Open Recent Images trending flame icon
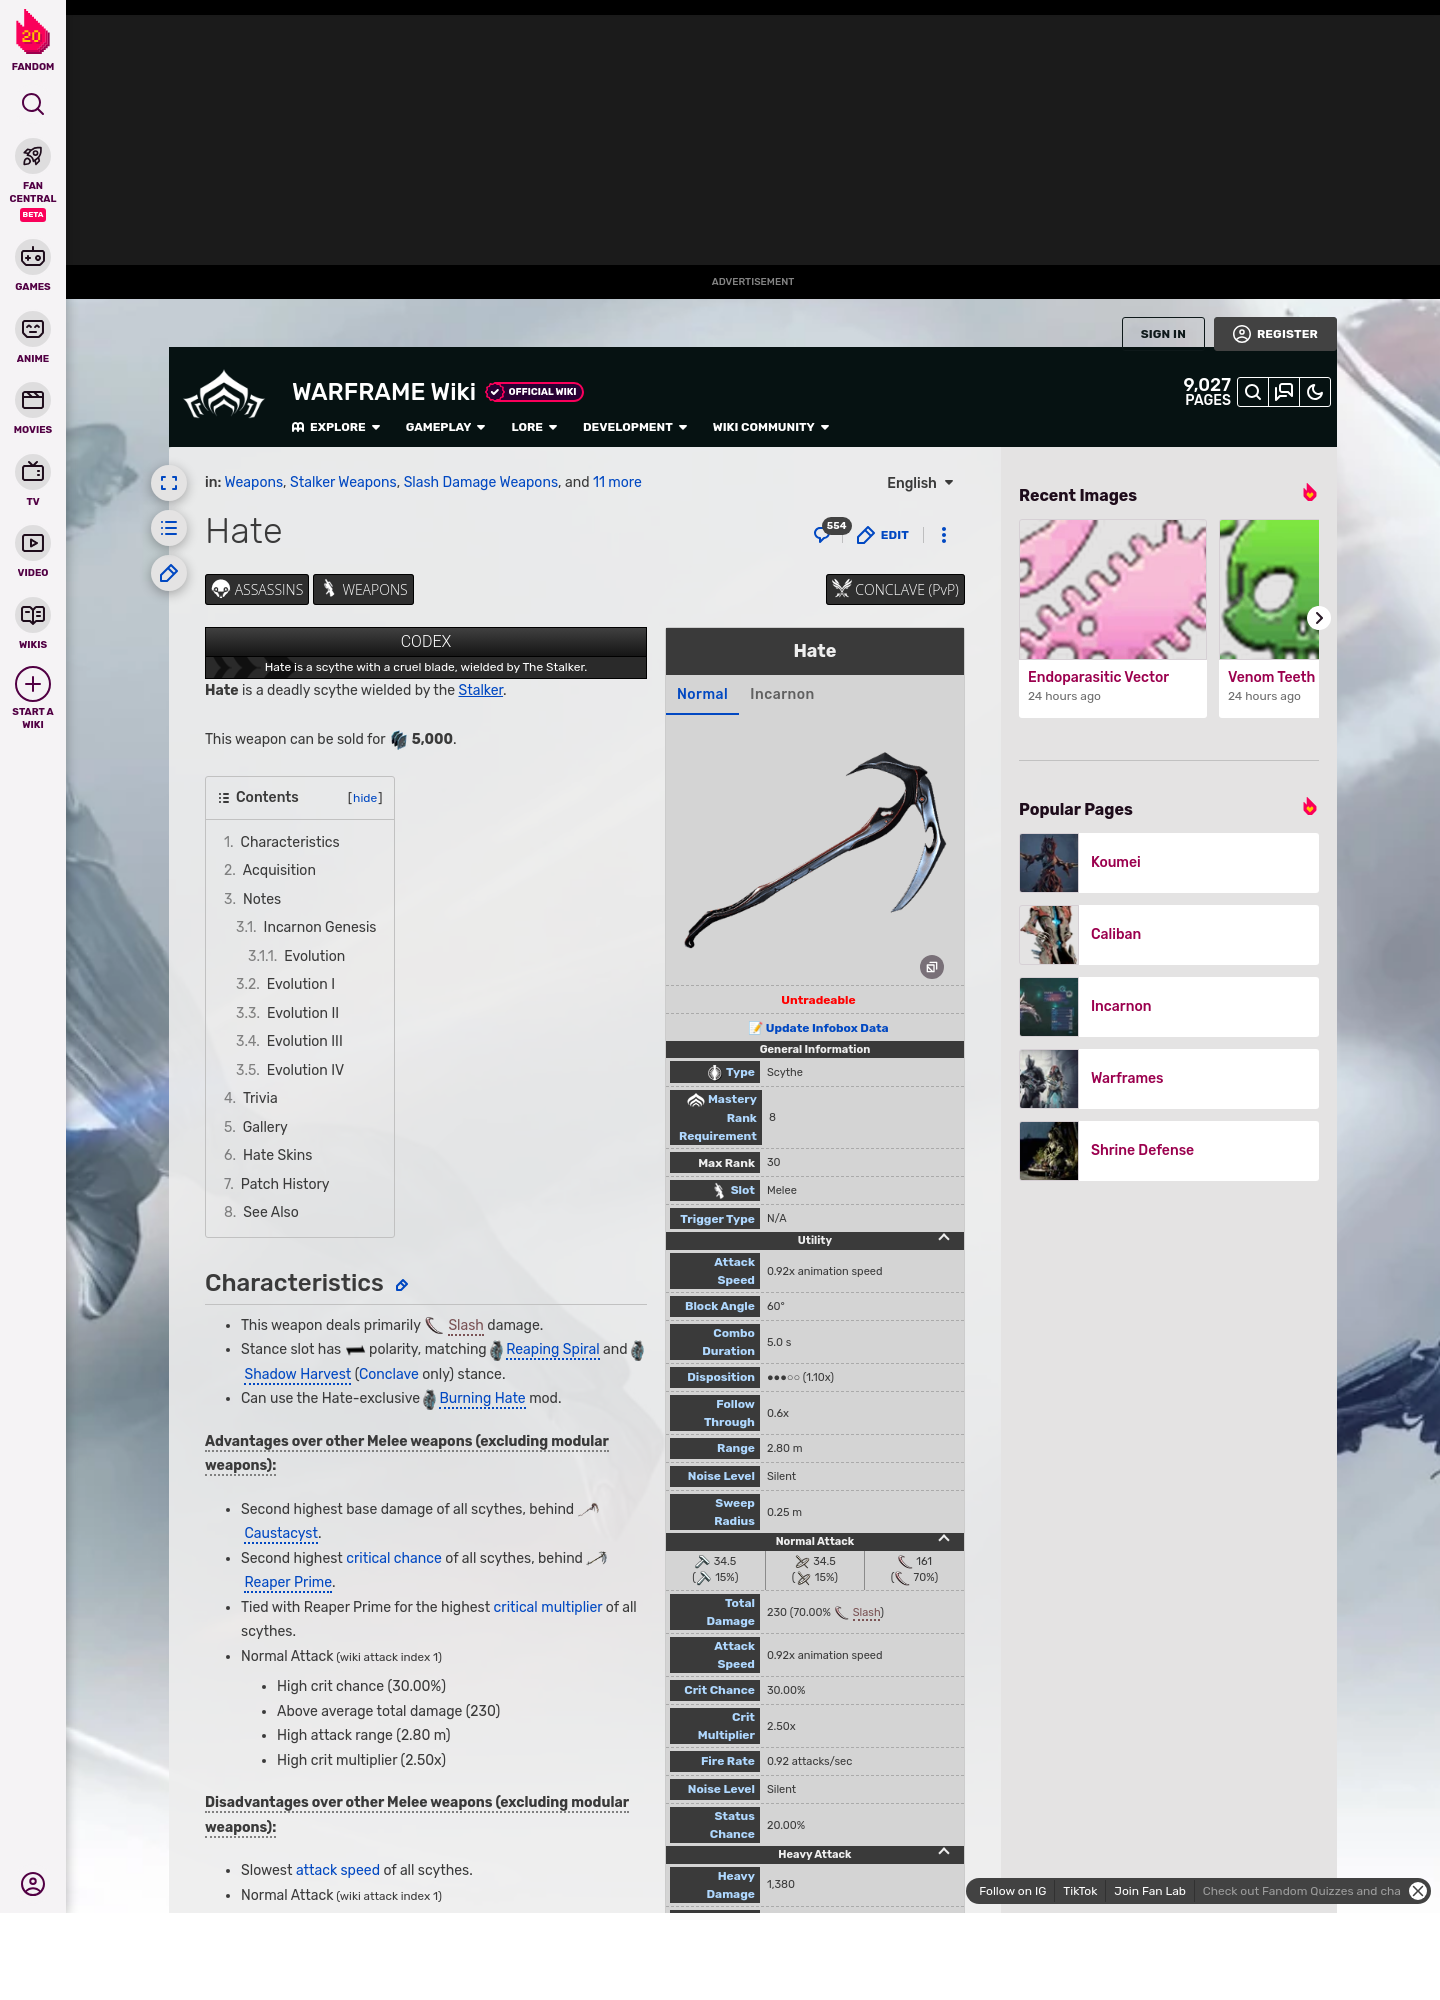This screenshot has height=2000, width=1440. pos(1309,493)
